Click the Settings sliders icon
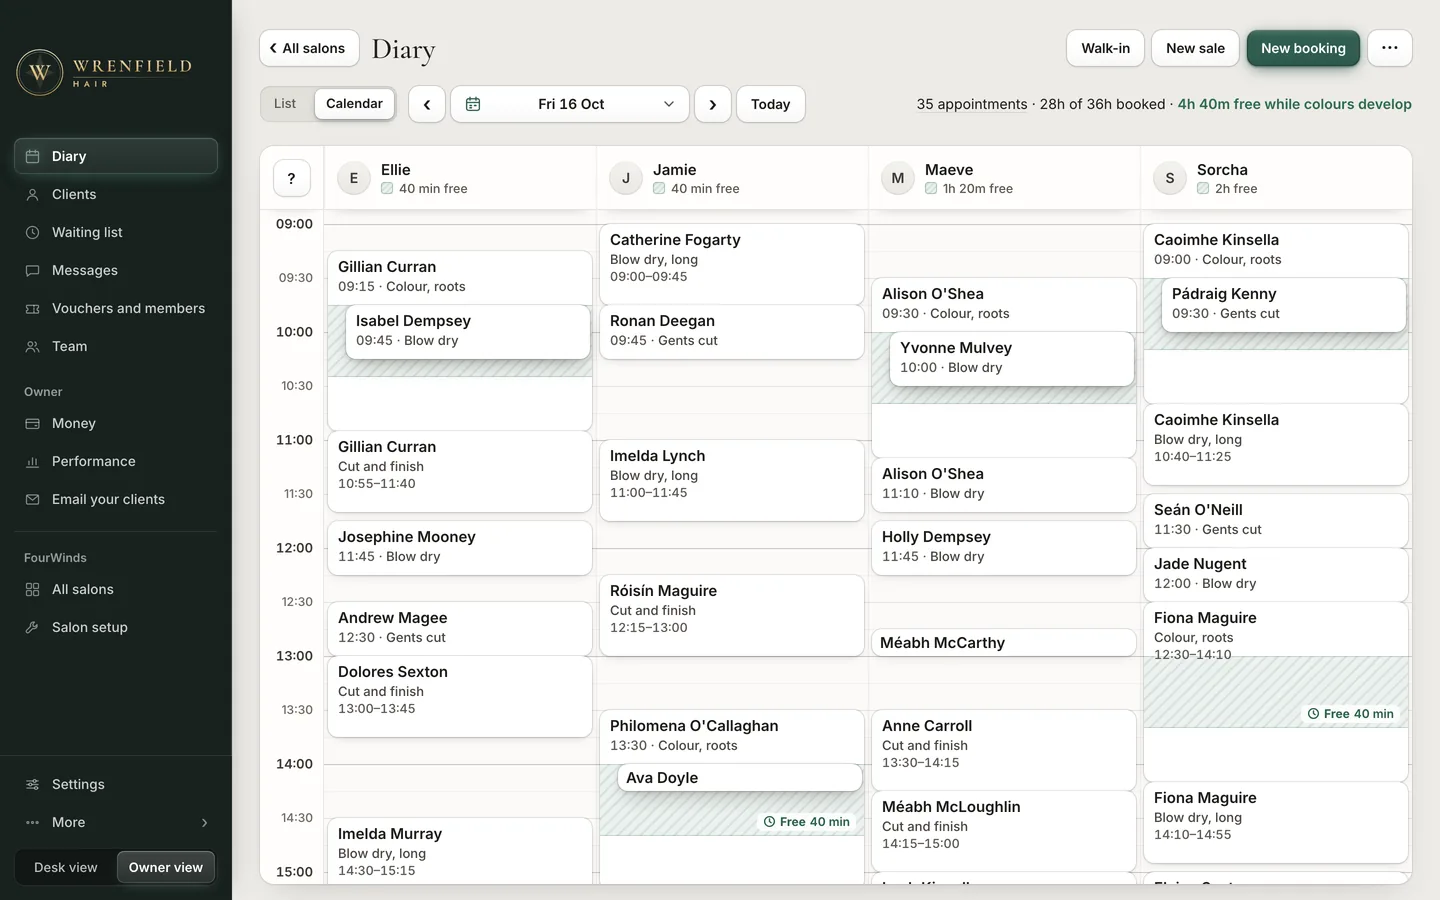1440x900 pixels. (32, 784)
